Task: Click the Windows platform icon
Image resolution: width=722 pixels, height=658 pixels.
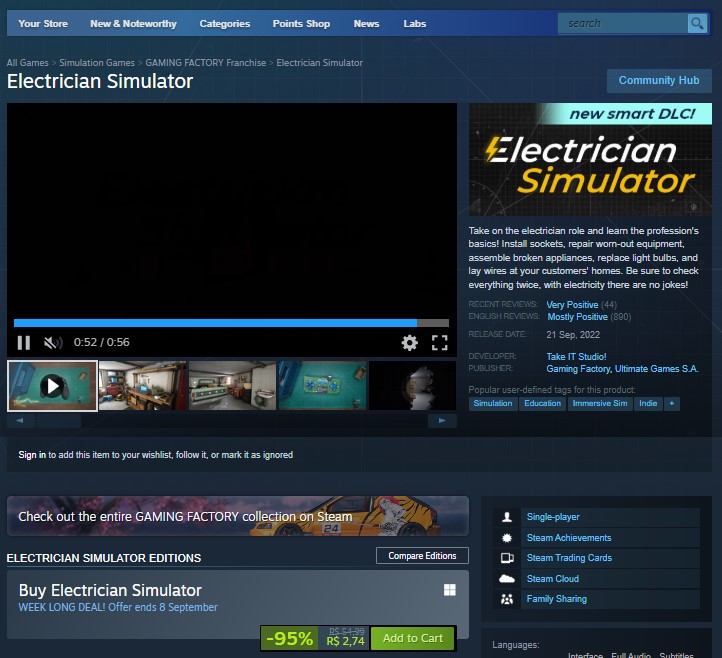Action: coord(450,590)
